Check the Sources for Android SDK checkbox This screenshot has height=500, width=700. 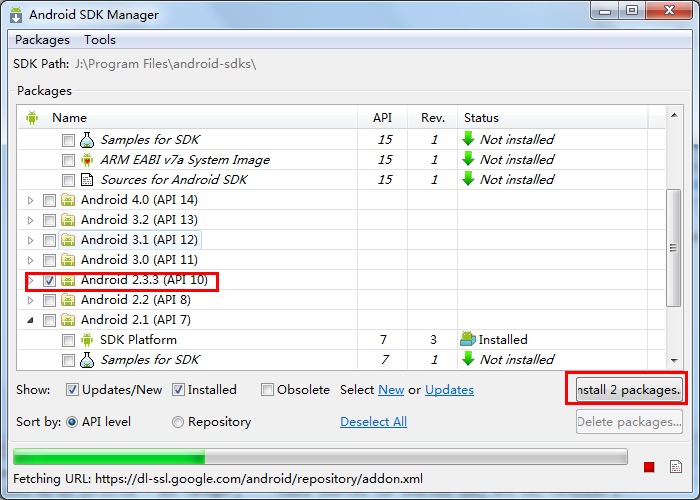pyautogui.click(x=68, y=180)
